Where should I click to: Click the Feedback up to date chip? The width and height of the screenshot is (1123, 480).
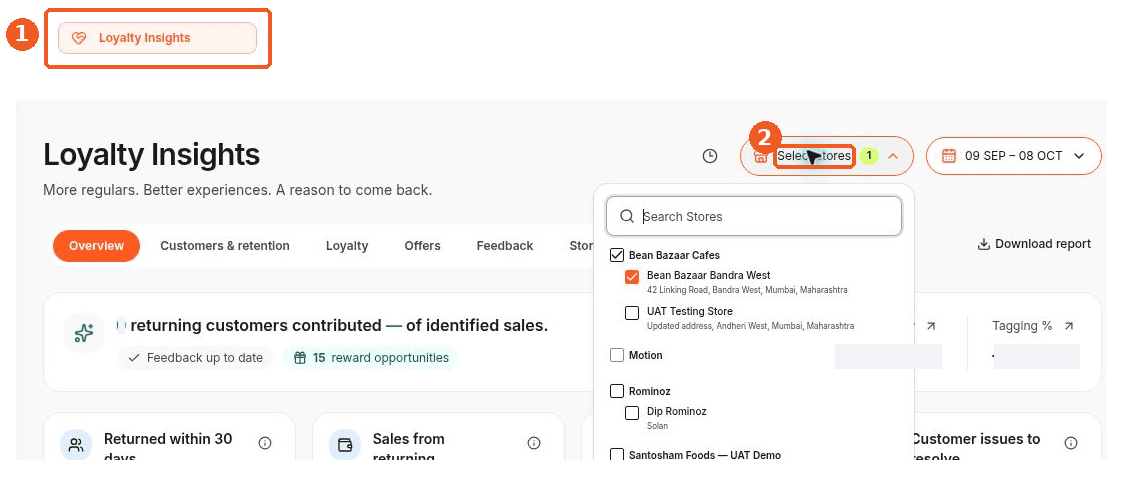coord(196,357)
